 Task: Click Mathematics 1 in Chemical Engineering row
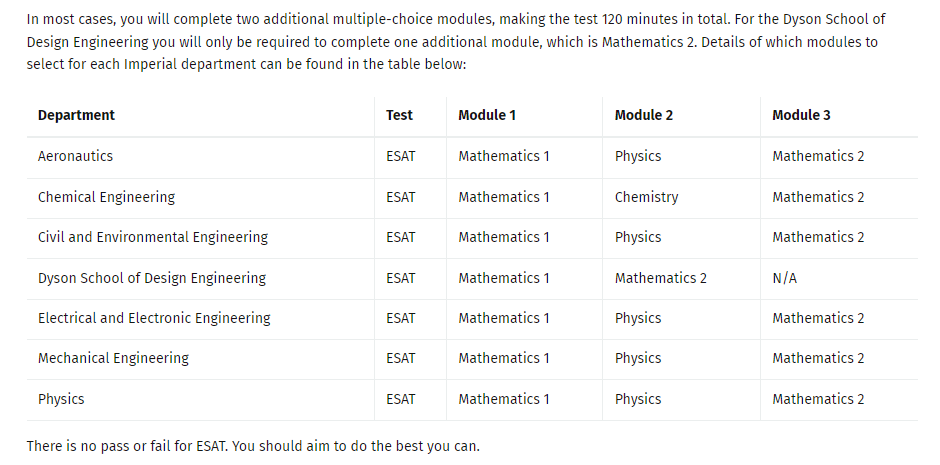click(x=504, y=197)
